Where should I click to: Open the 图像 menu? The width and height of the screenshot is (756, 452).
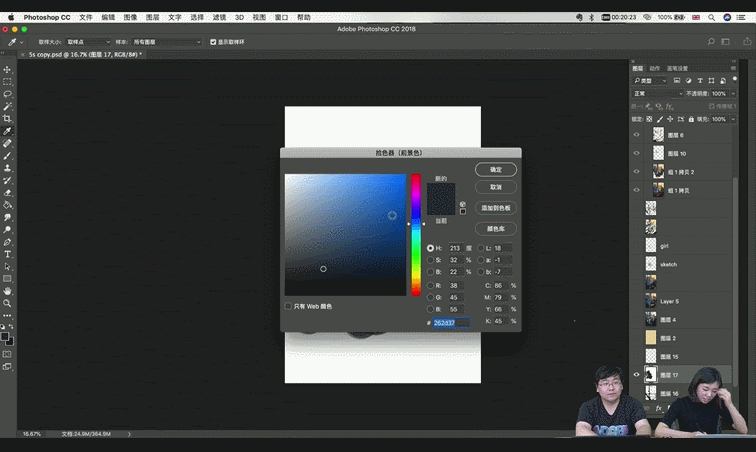pyautogui.click(x=130, y=17)
